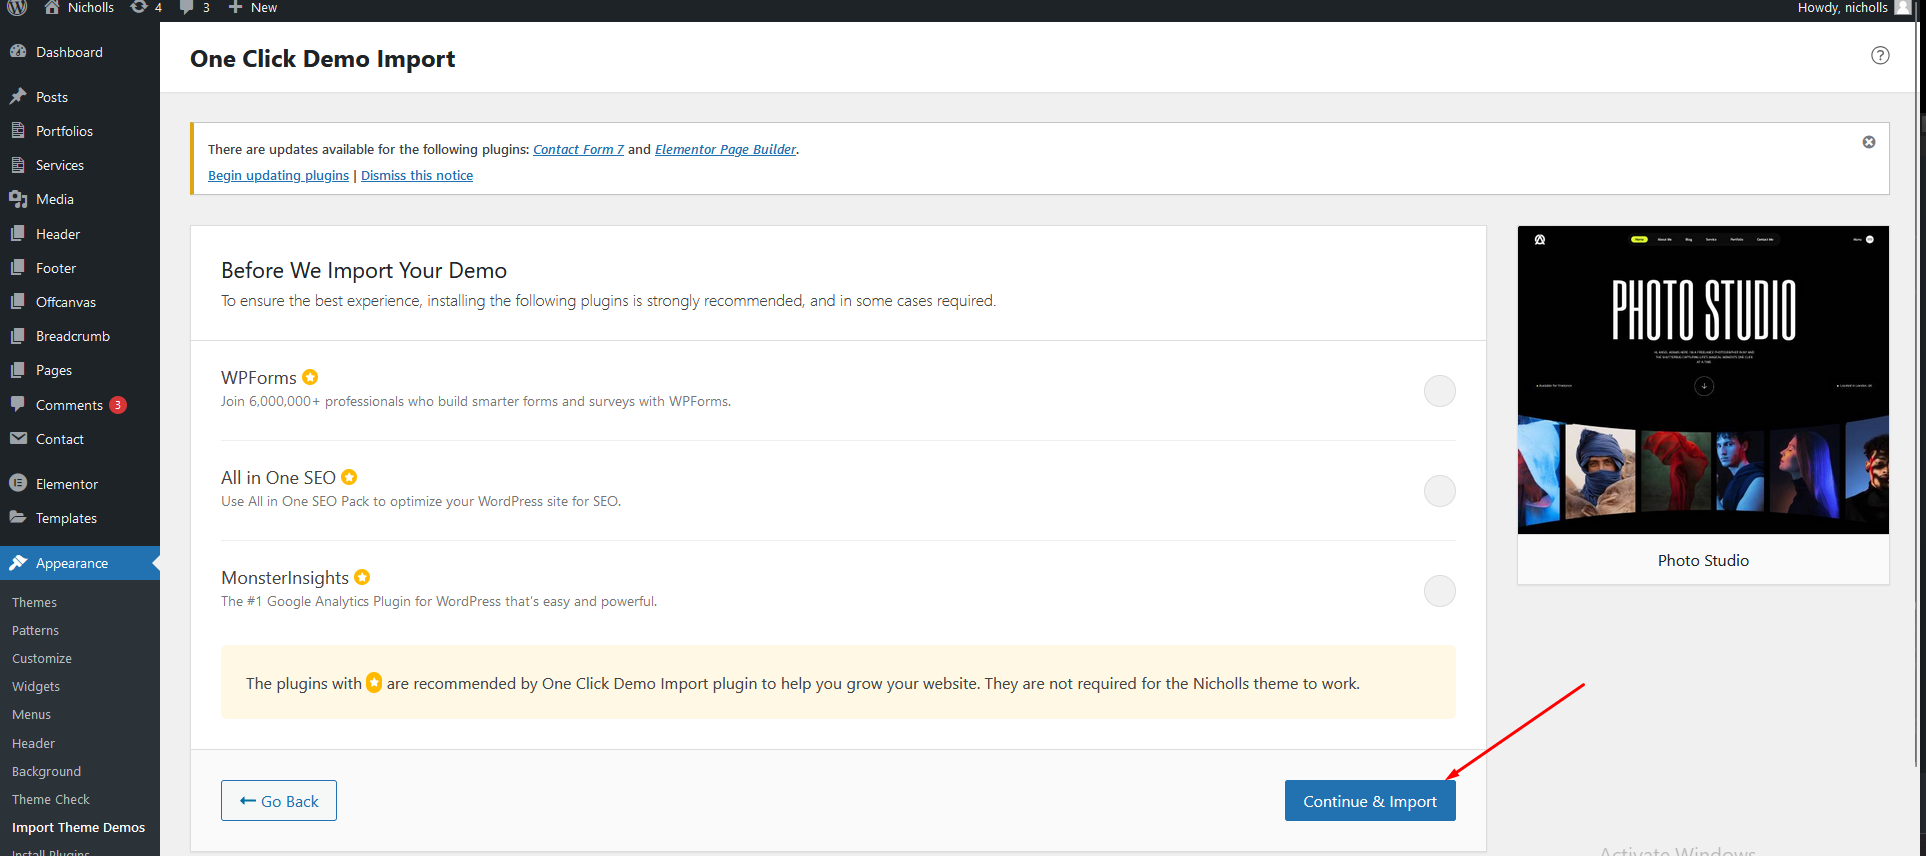Open the Customize submenu item
The image size is (1926, 856).
tap(42, 658)
